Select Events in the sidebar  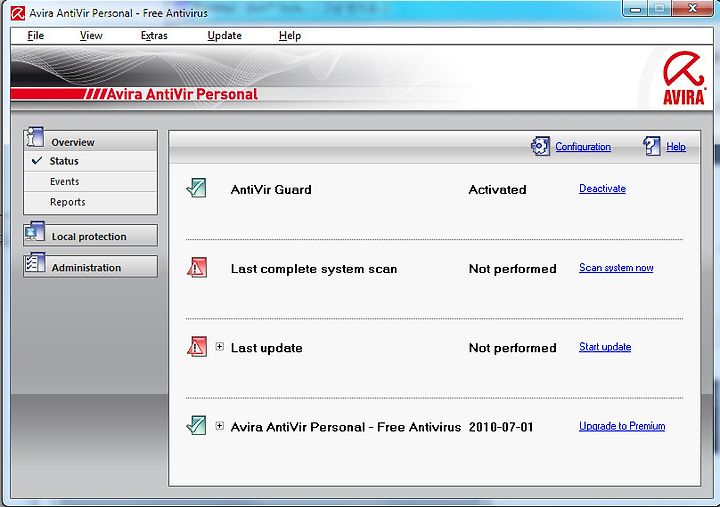pyautogui.click(x=90, y=181)
